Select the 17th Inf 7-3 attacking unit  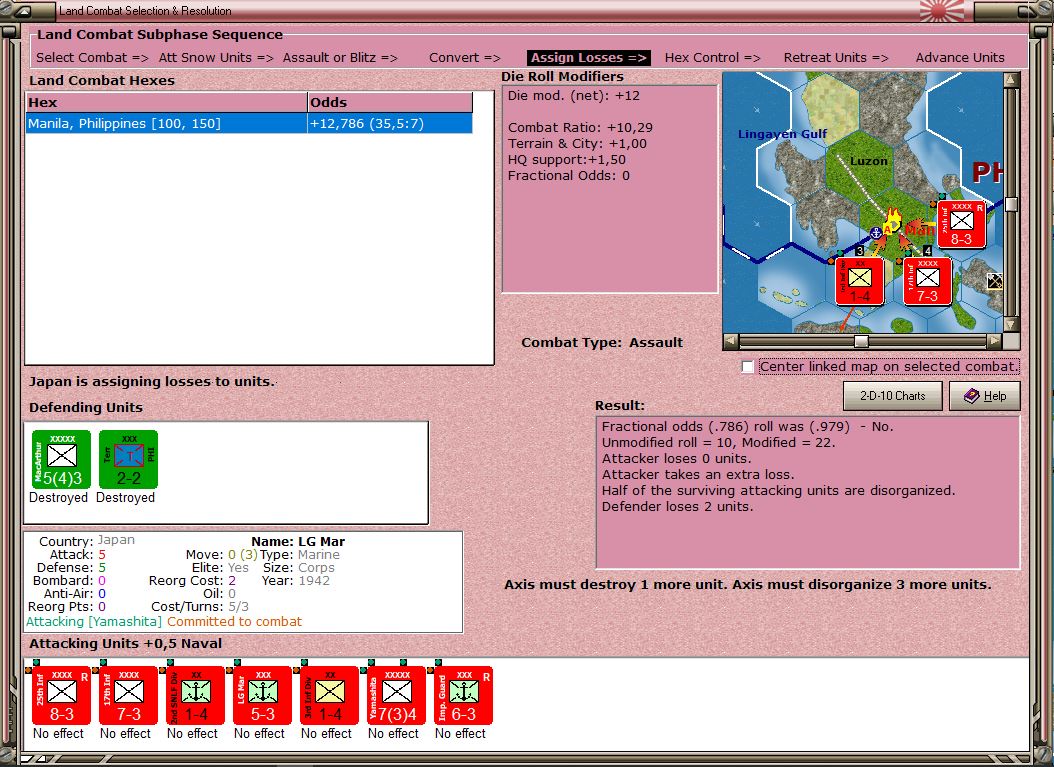[128, 695]
